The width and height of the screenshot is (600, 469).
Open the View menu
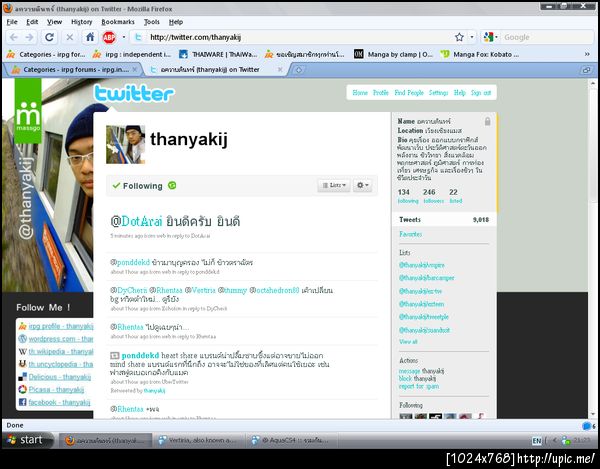pyautogui.click(x=54, y=22)
